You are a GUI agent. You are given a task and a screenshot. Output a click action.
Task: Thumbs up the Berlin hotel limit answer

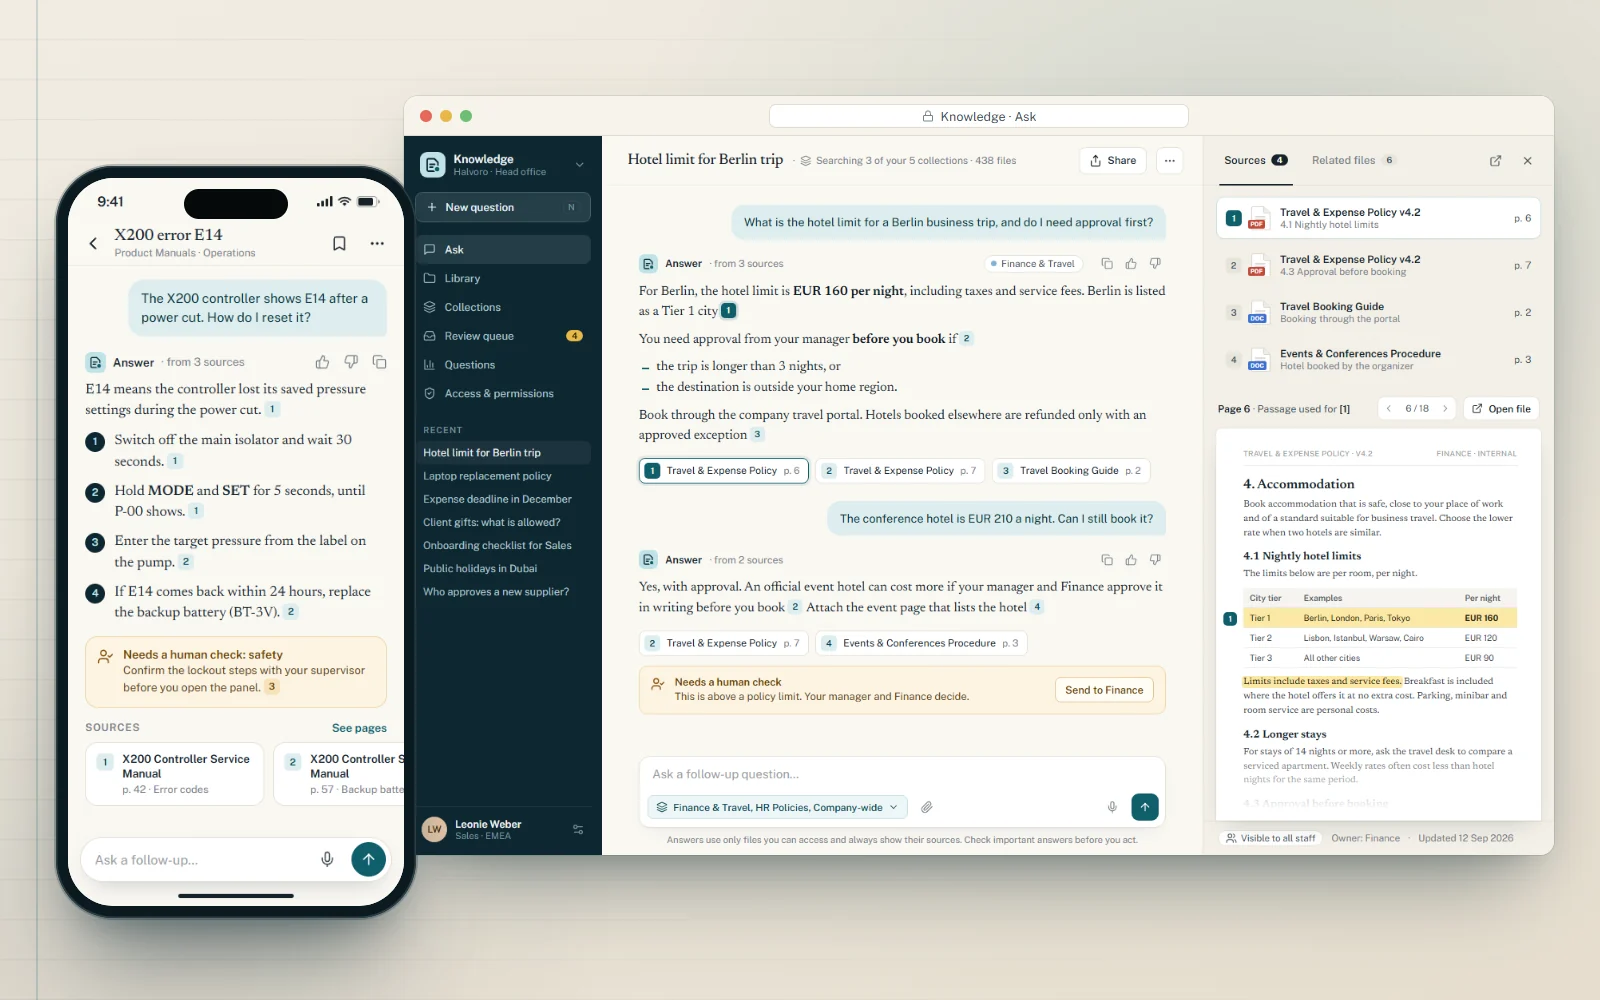[x=1131, y=264]
